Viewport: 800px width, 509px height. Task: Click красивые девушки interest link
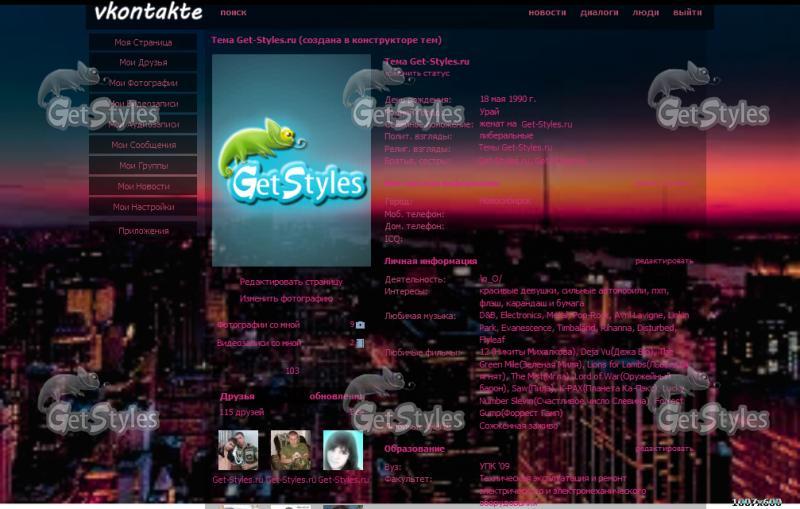tap(518, 291)
